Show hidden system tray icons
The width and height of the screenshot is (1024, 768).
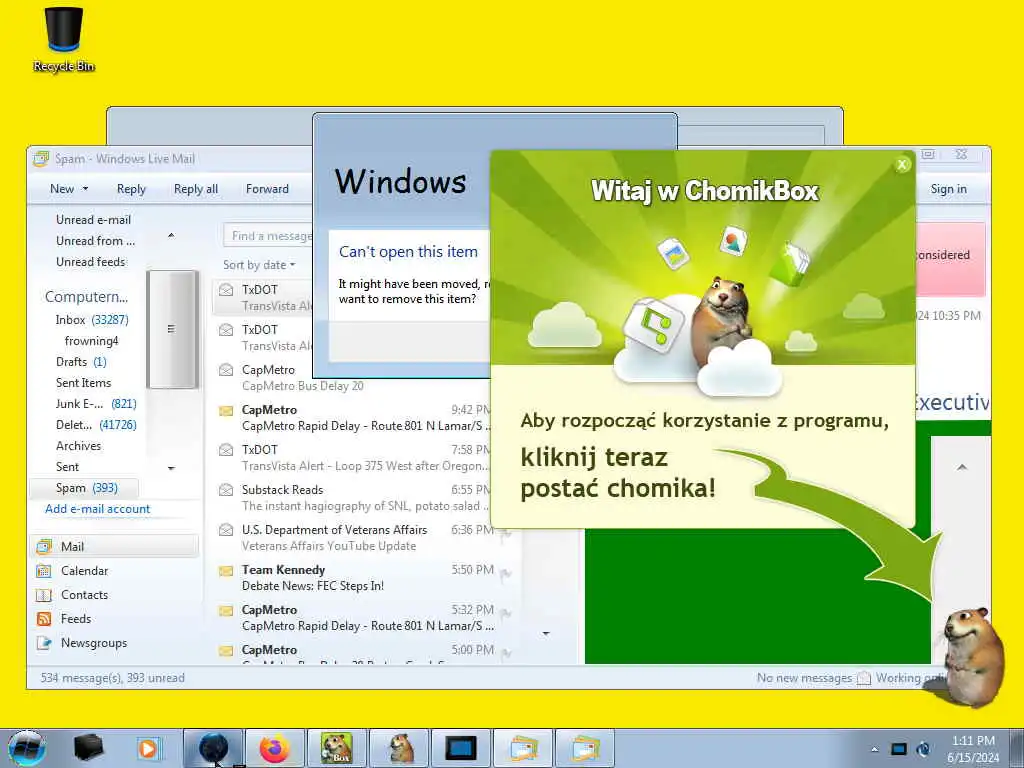[874, 749]
